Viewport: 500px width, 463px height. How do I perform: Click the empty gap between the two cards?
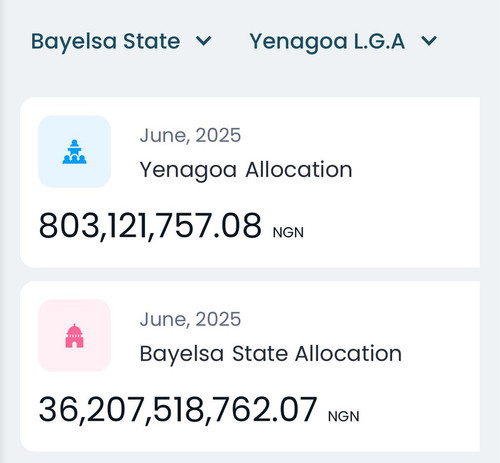250,274
